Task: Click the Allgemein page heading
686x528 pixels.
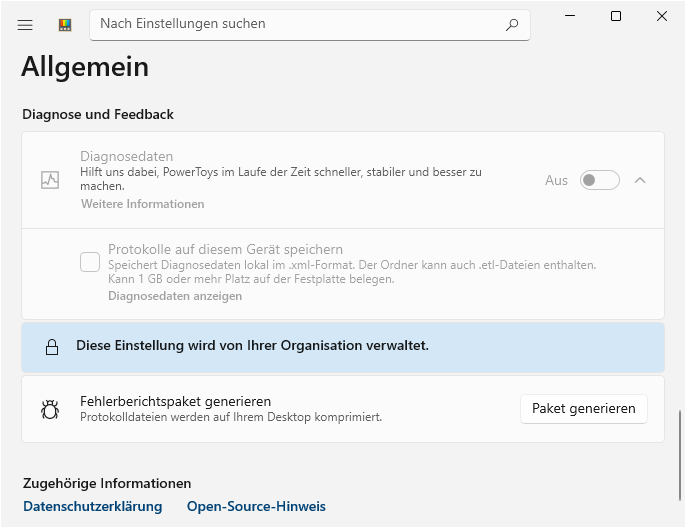Action: pos(85,67)
